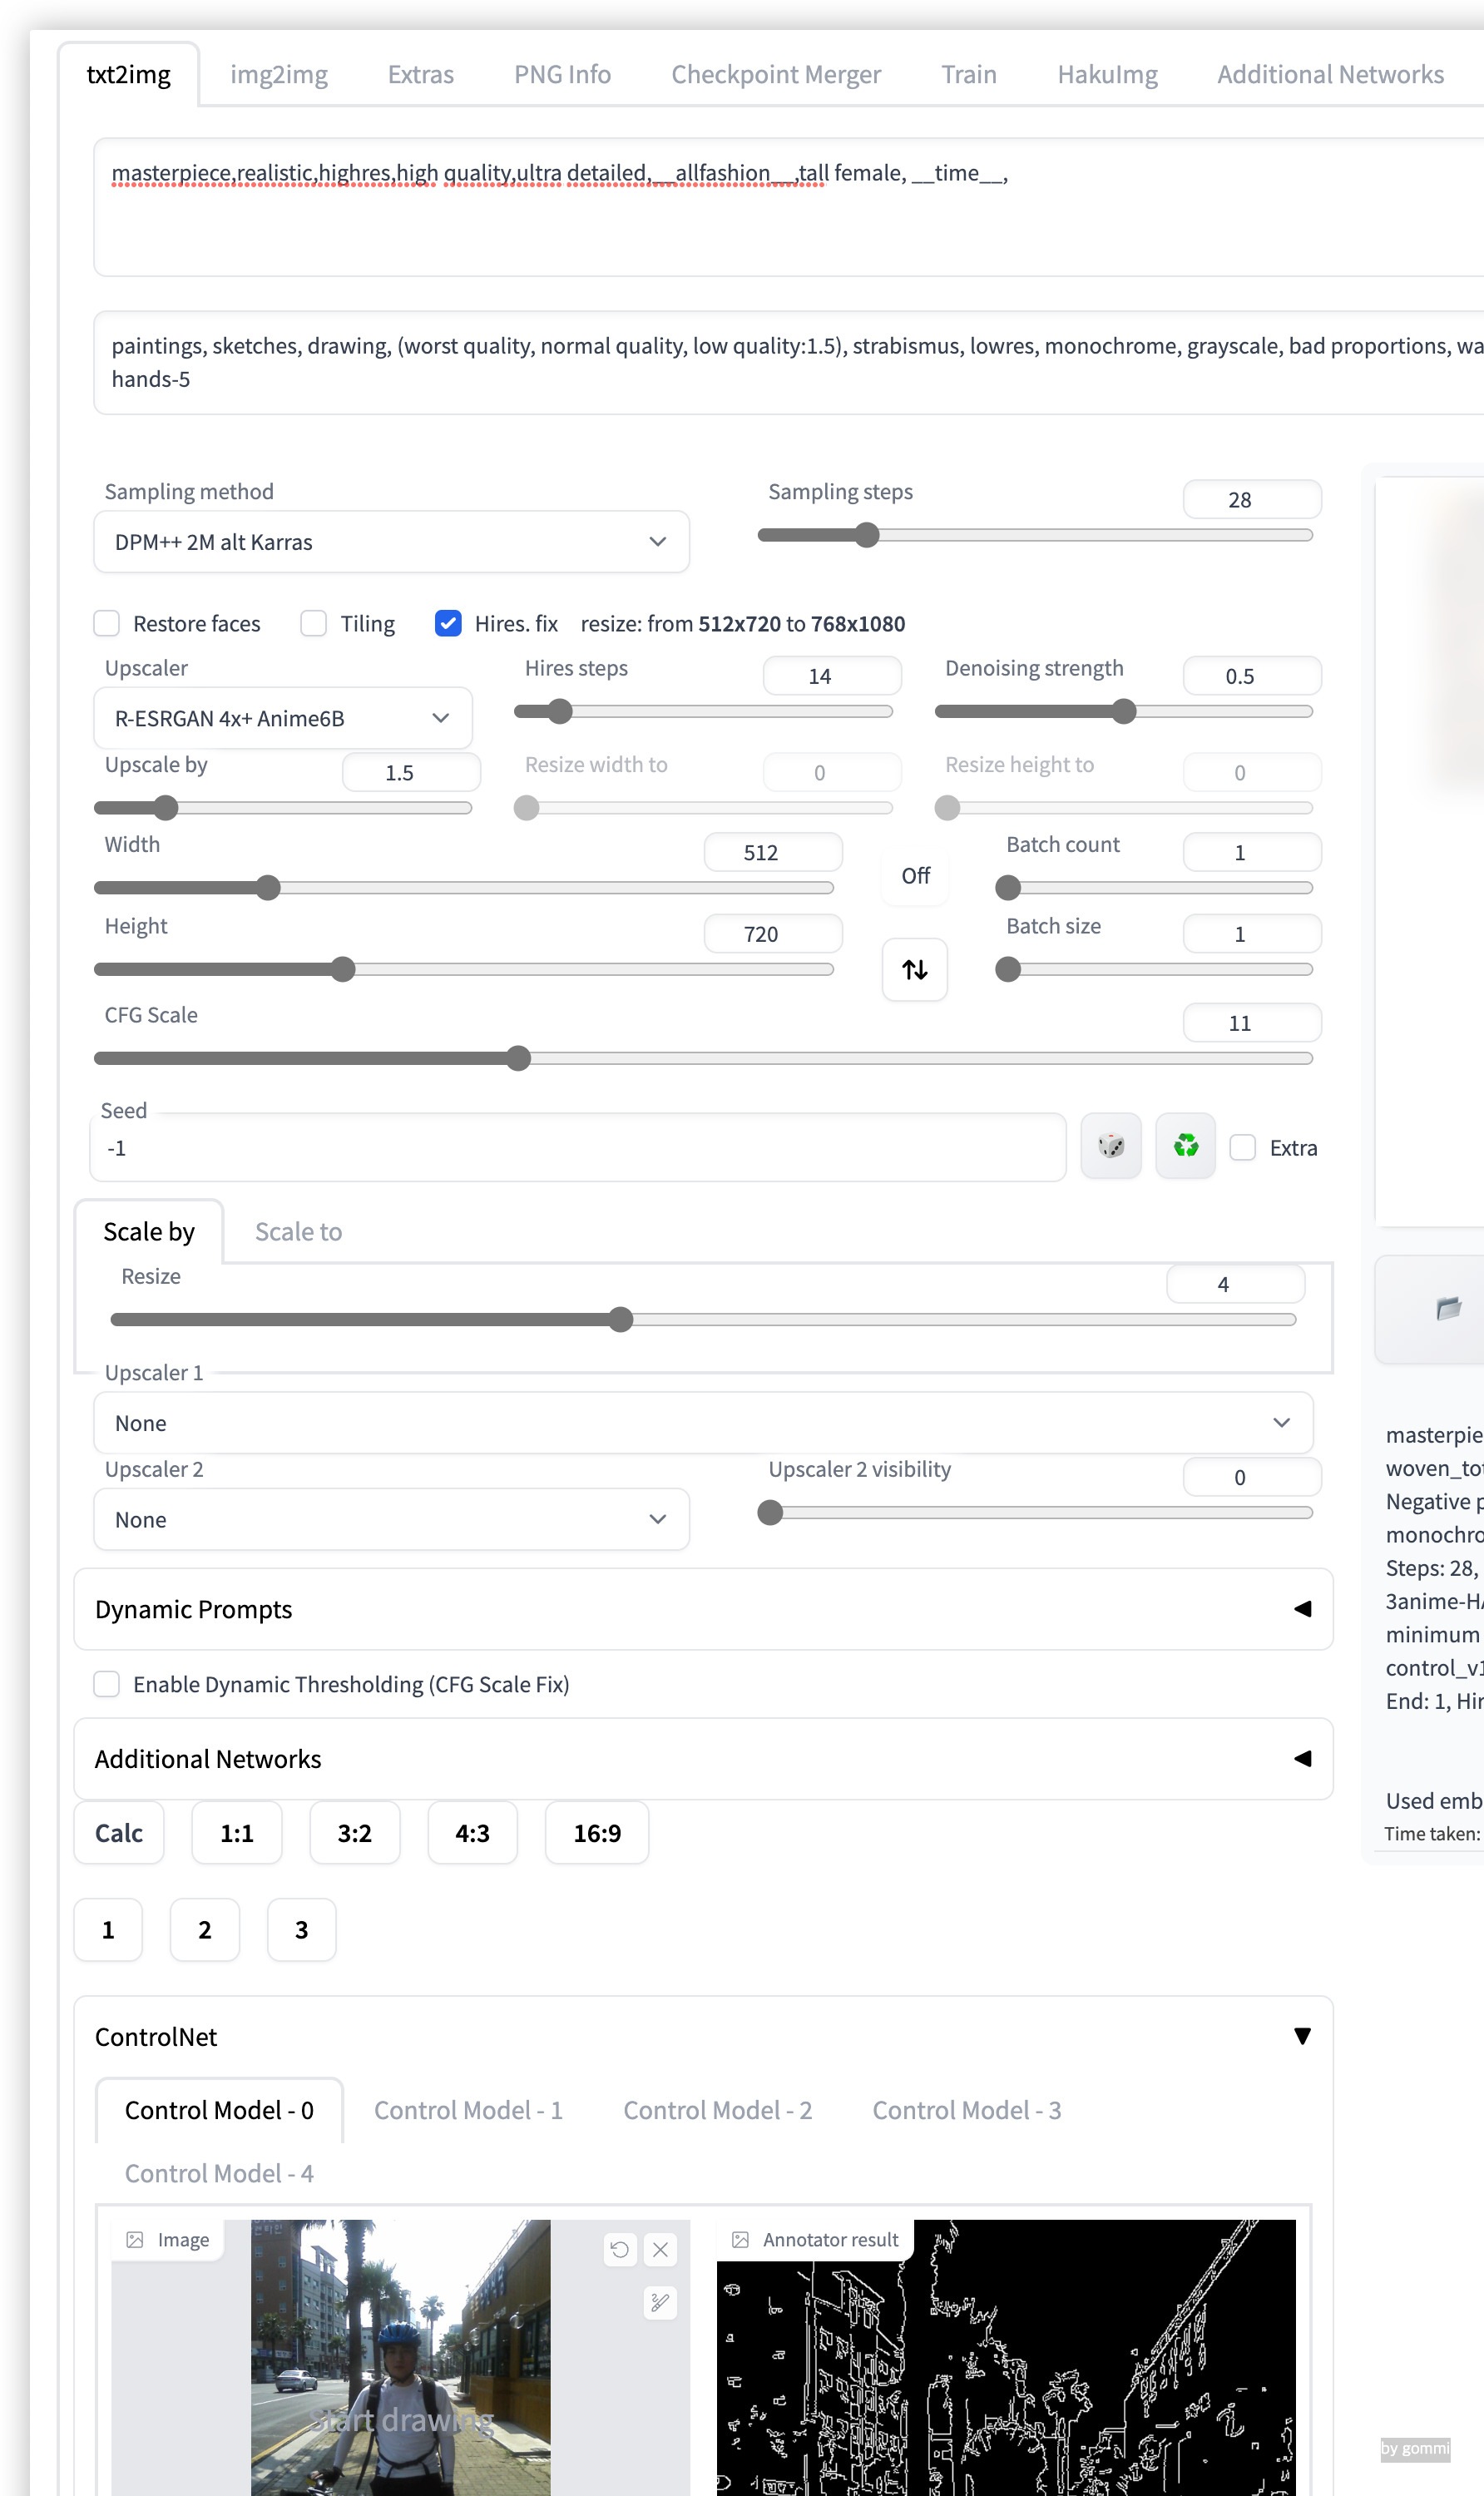1484x2496 pixels.
Task: Select the 3:2 aspect ratio button
Action: click(355, 1833)
